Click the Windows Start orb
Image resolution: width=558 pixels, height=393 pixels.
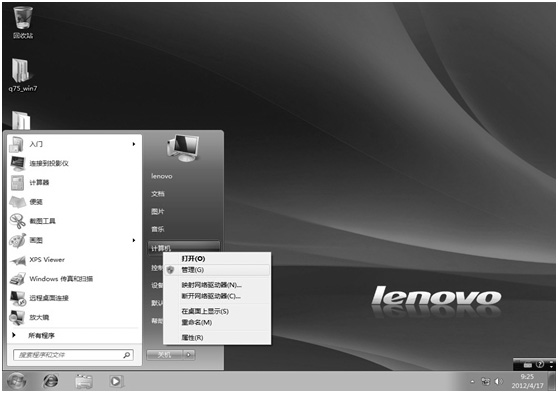[x=16, y=381]
